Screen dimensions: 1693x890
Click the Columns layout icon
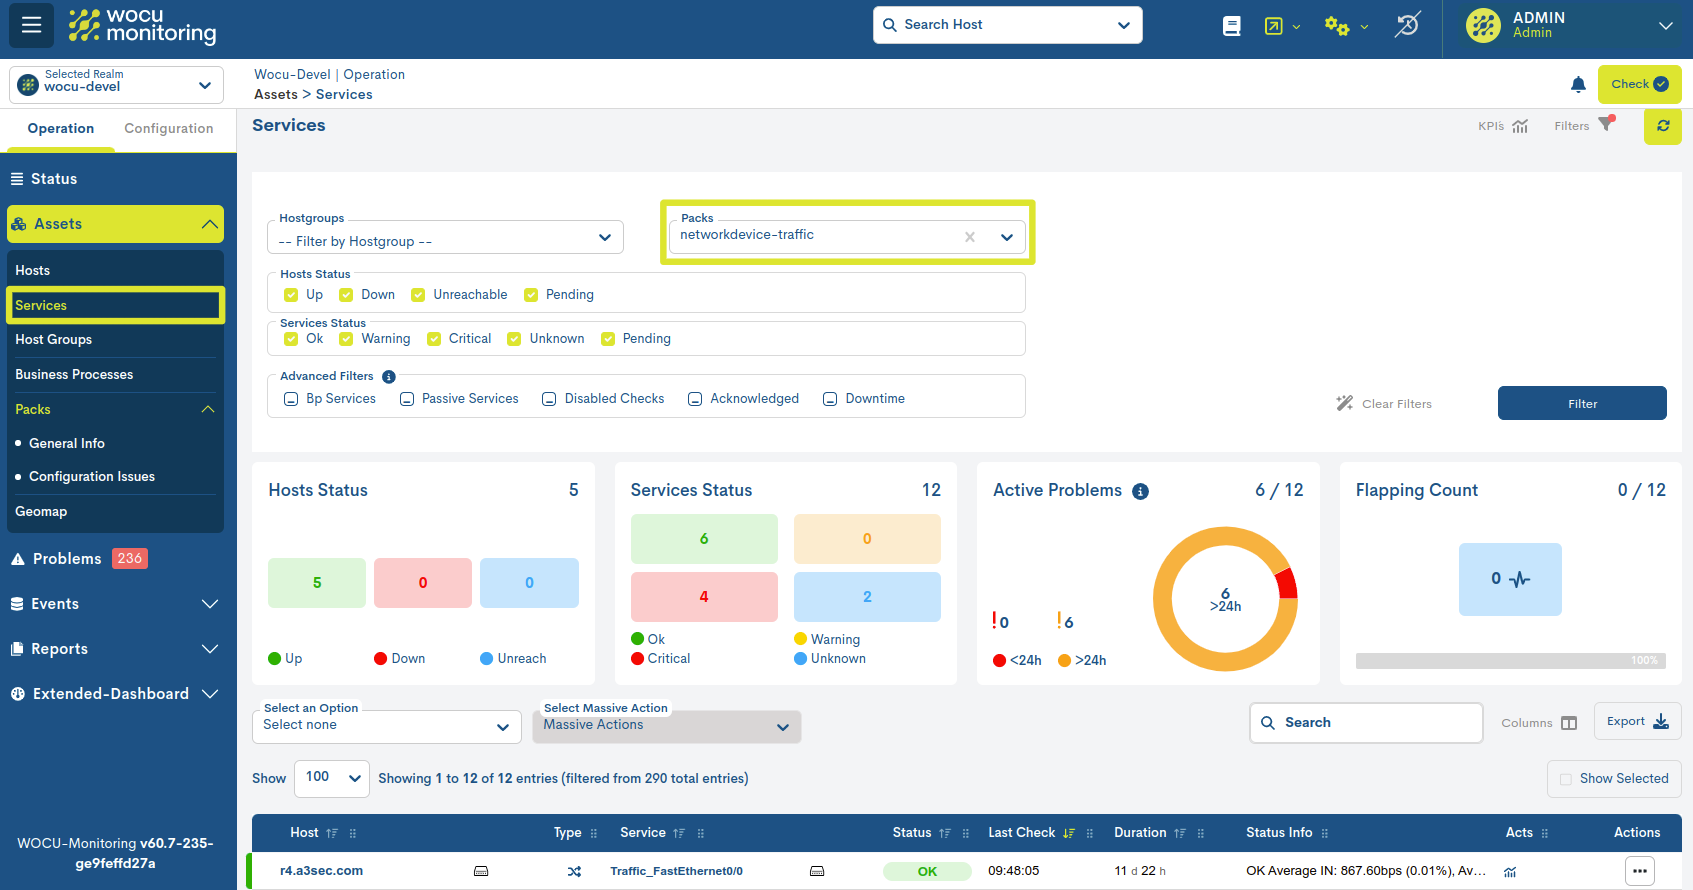click(x=1569, y=723)
